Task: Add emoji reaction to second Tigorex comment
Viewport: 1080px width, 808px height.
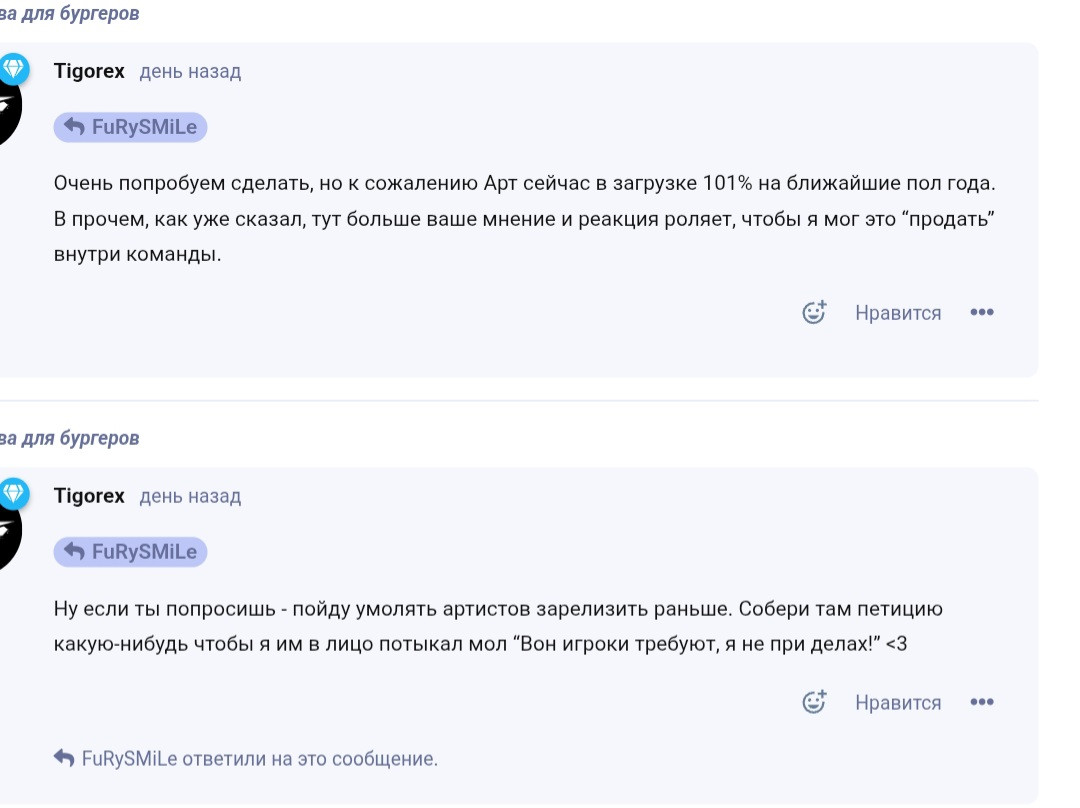Action: click(x=814, y=702)
